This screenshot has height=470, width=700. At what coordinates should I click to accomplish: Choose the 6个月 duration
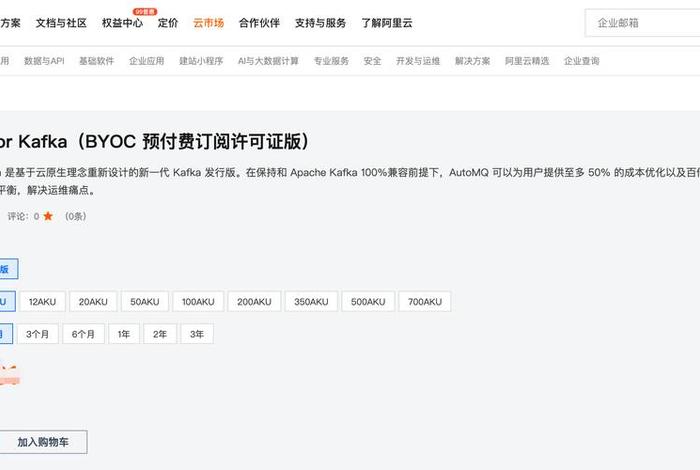[83, 334]
